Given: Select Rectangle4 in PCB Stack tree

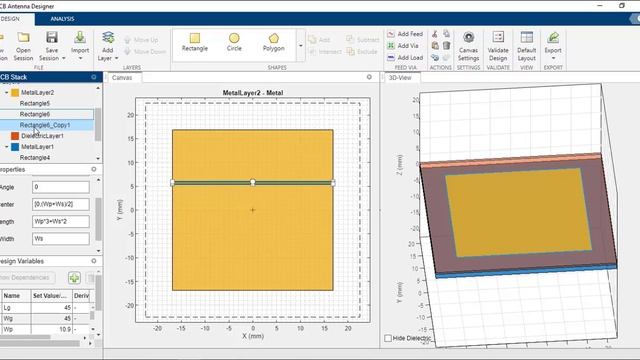Looking at the screenshot, I should point(35,158).
